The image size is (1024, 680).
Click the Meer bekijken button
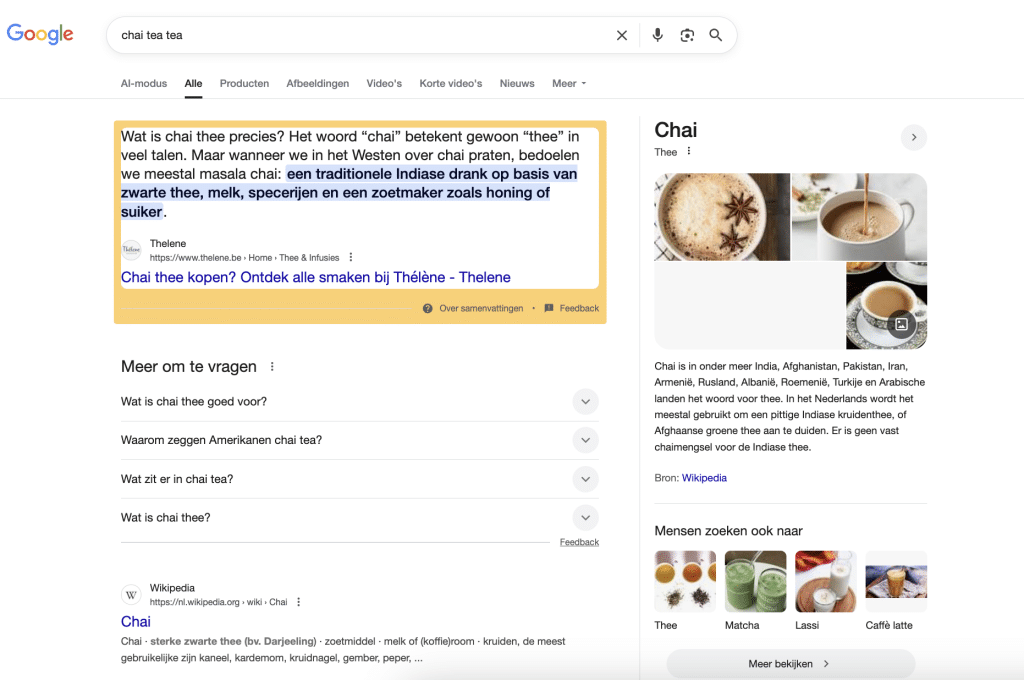pos(790,663)
